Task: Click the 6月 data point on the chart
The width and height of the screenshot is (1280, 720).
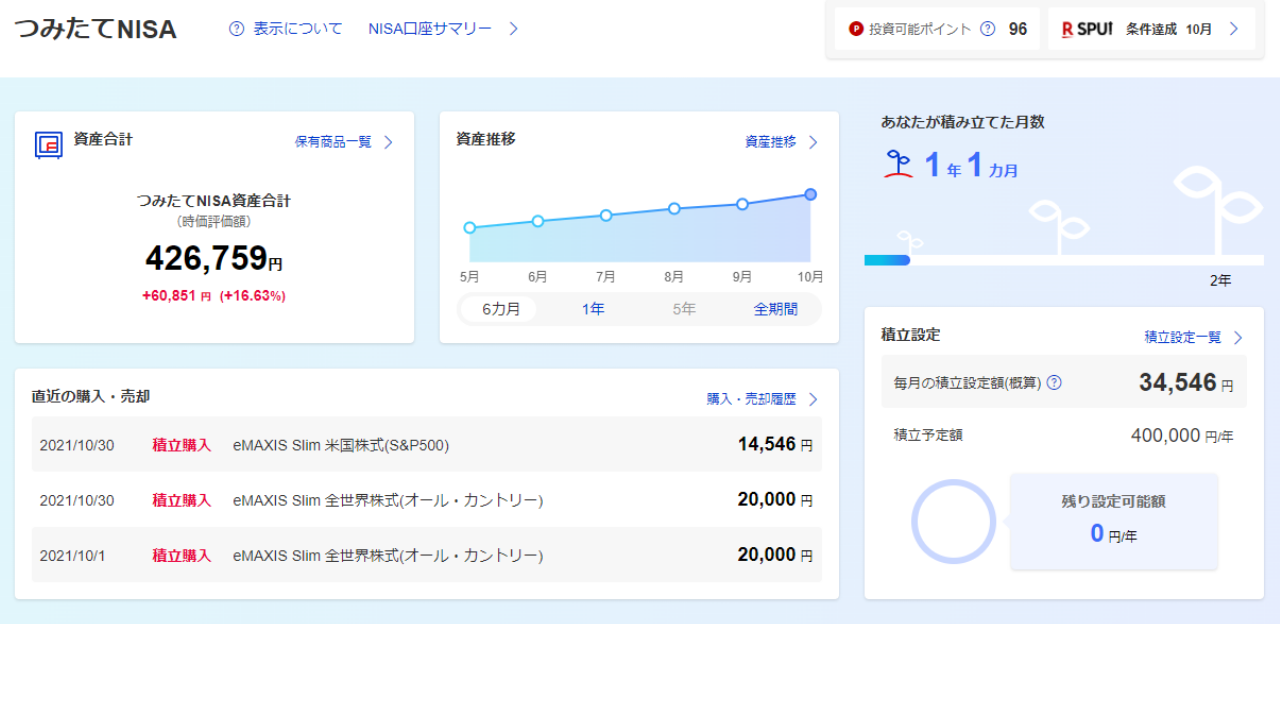Action: [x=538, y=221]
